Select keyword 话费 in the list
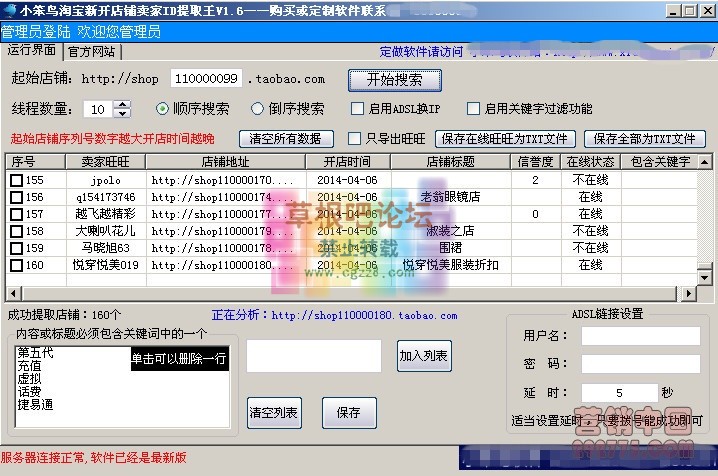Viewport: 718px width, 476px height. pos(29,391)
